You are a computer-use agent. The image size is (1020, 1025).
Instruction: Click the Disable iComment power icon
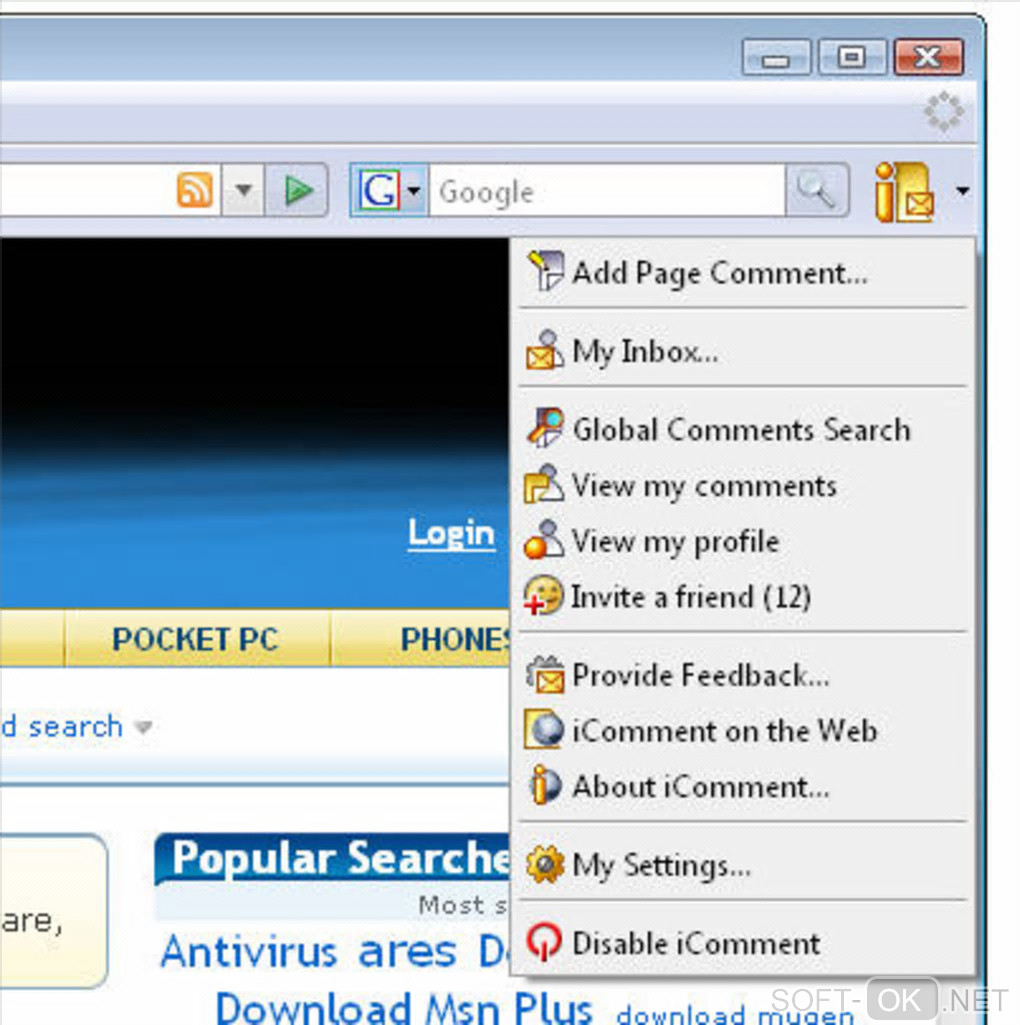(x=544, y=942)
